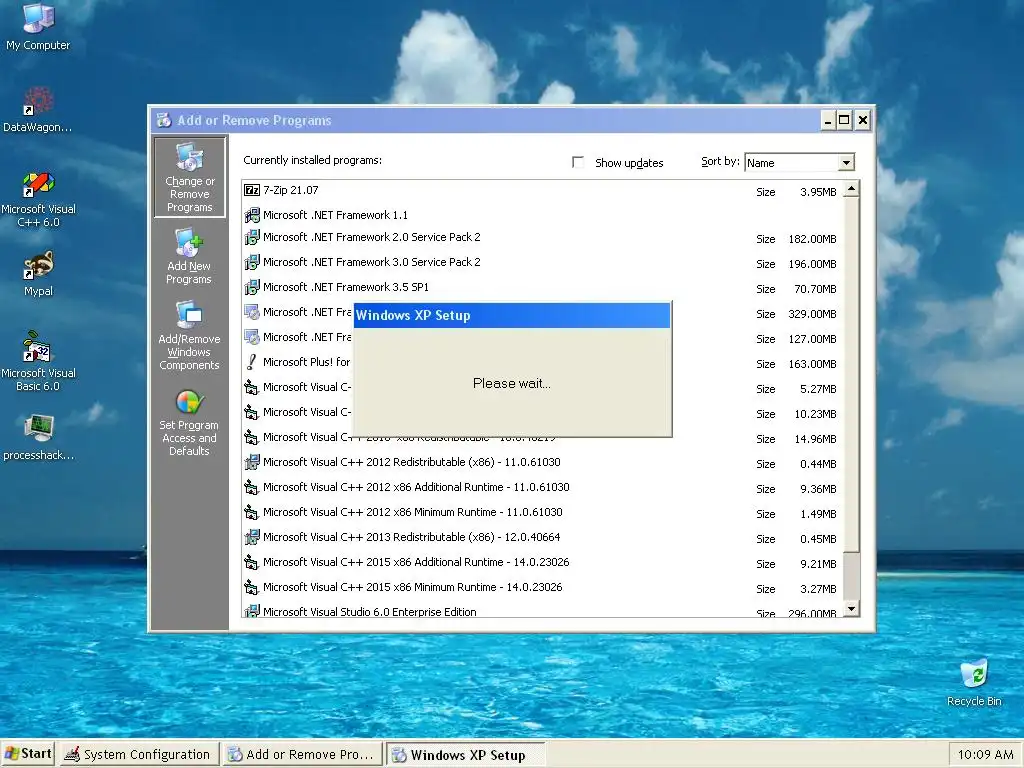Open the Sort by Name dropdown
This screenshot has height=768, width=1024.
[846, 163]
